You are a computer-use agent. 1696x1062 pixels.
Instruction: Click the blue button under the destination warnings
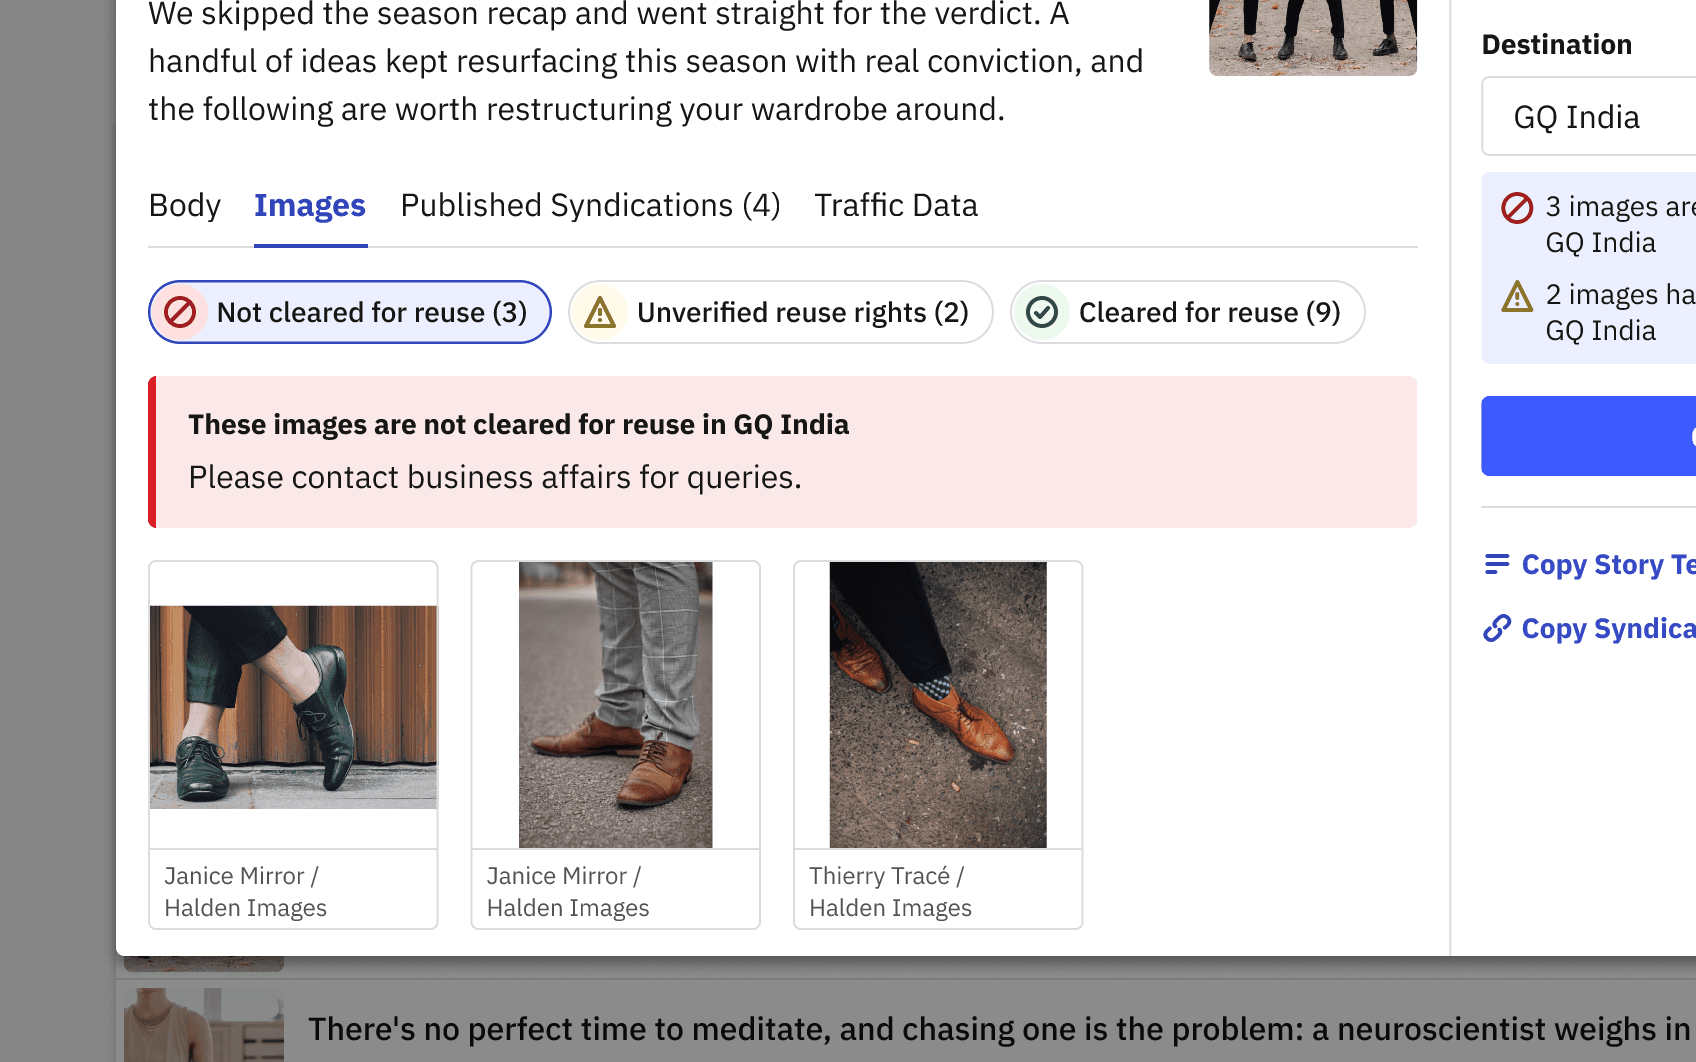coord(1589,436)
